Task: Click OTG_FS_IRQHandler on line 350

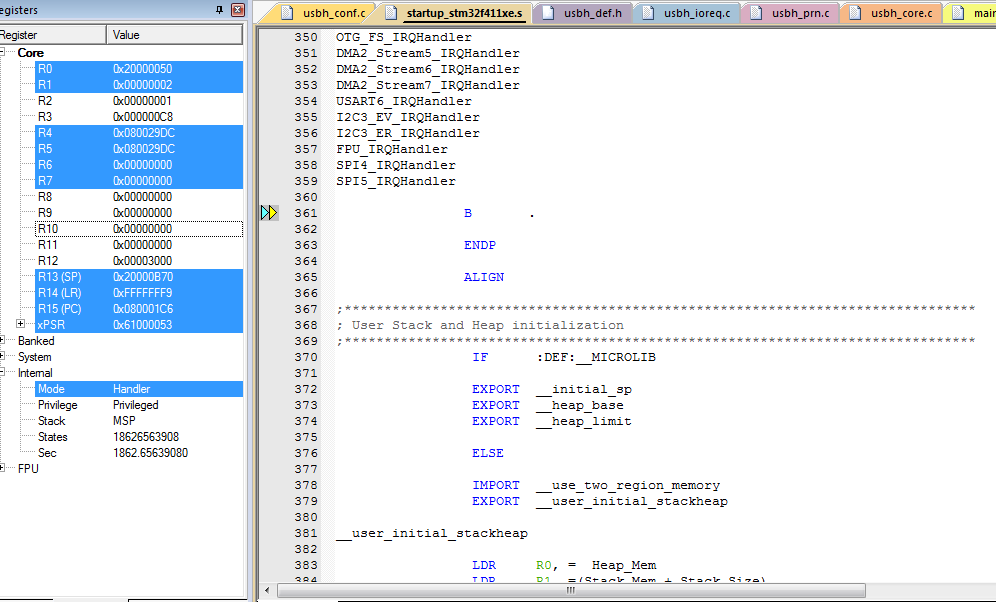Action: point(404,37)
